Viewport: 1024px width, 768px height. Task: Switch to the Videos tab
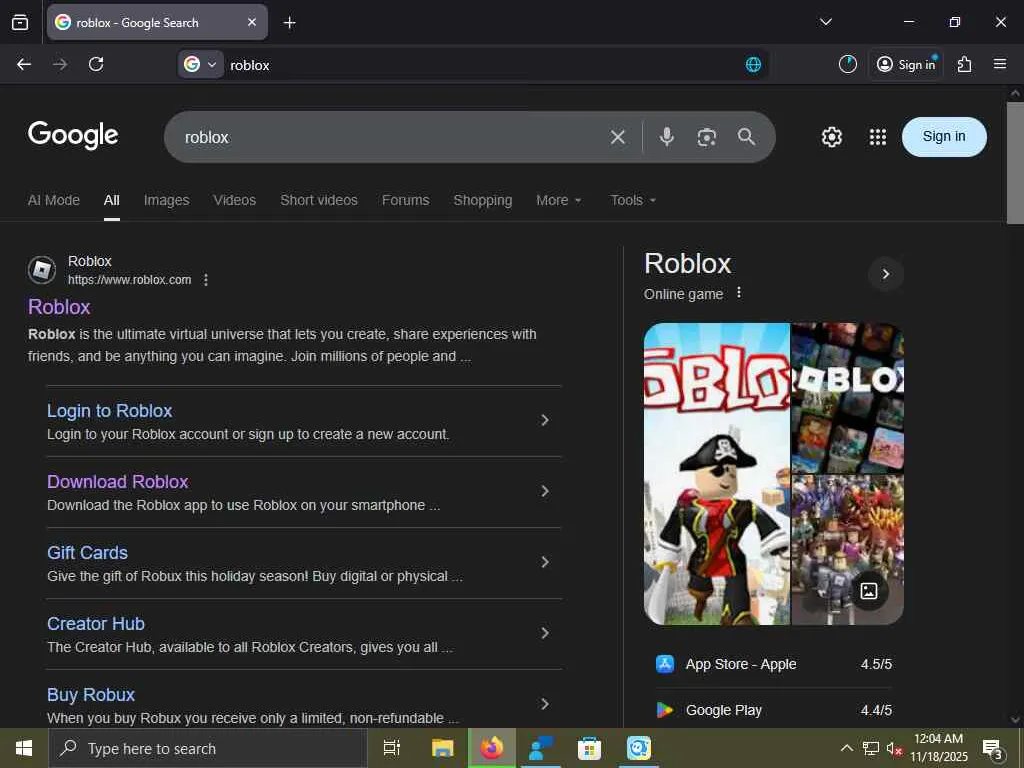click(234, 200)
